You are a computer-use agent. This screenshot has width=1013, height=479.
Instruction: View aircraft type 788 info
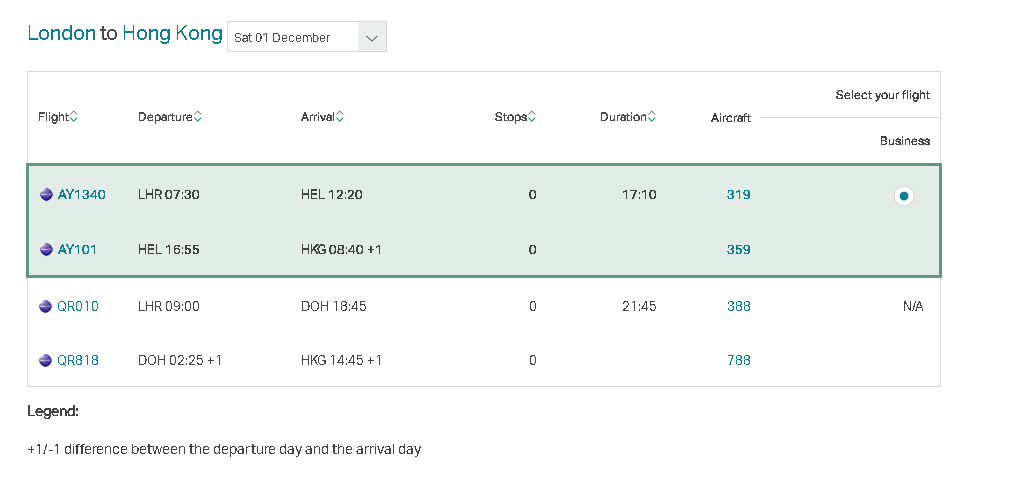tap(738, 361)
